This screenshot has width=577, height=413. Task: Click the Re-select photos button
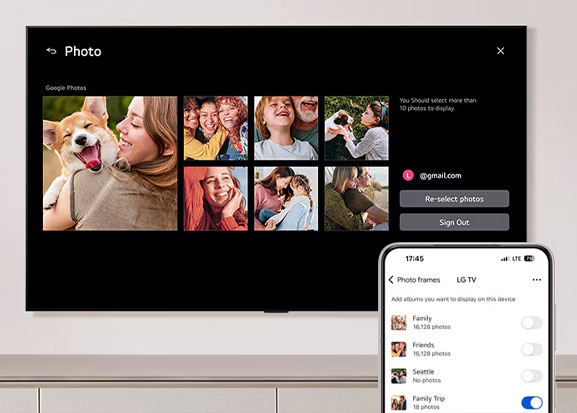click(454, 199)
